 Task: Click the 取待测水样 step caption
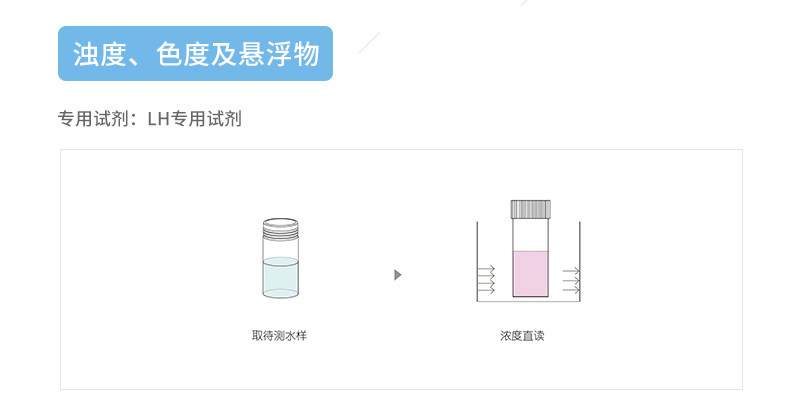[x=279, y=336]
